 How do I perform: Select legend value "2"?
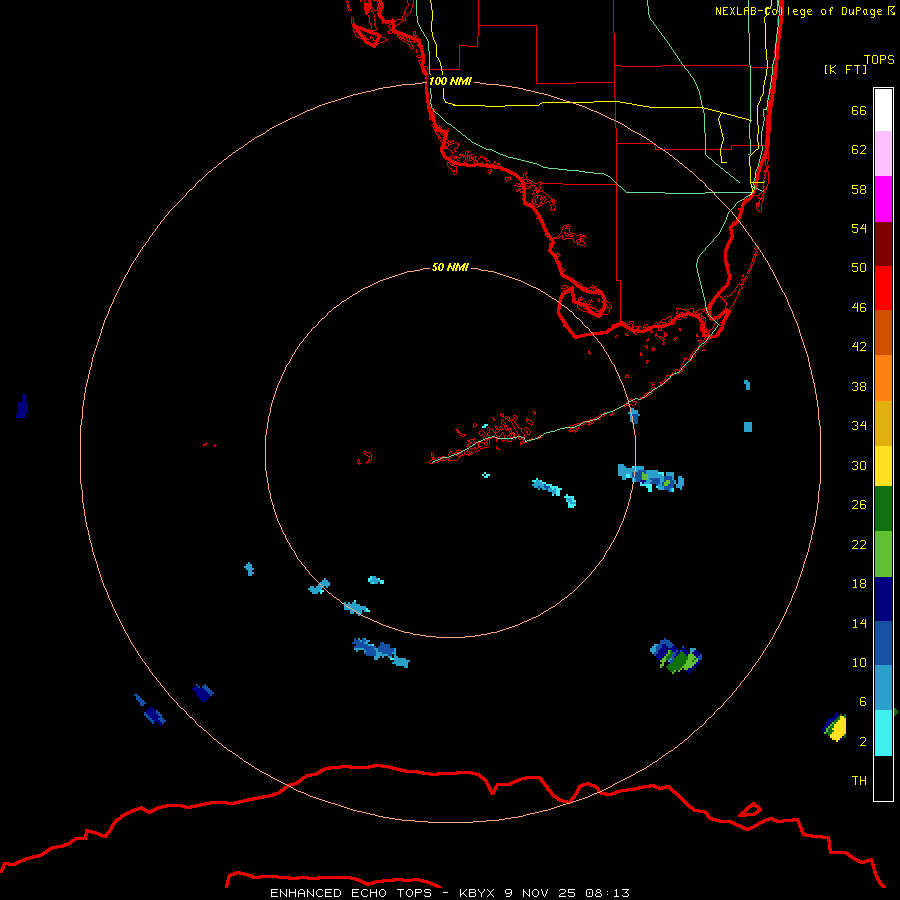point(863,742)
